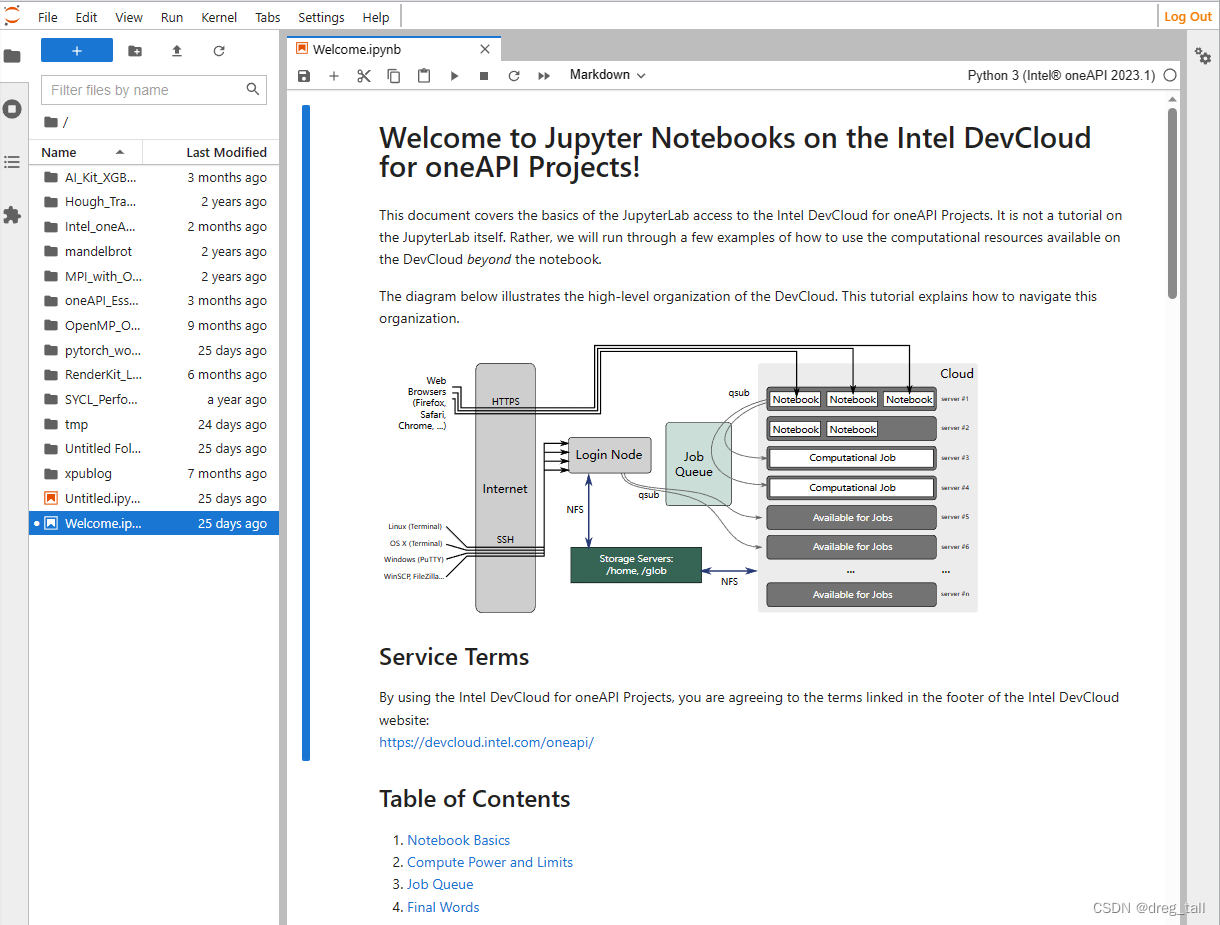Select the MPI_with_O... folder
Viewport: 1220px width, 925px height.
tap(154, 276)
